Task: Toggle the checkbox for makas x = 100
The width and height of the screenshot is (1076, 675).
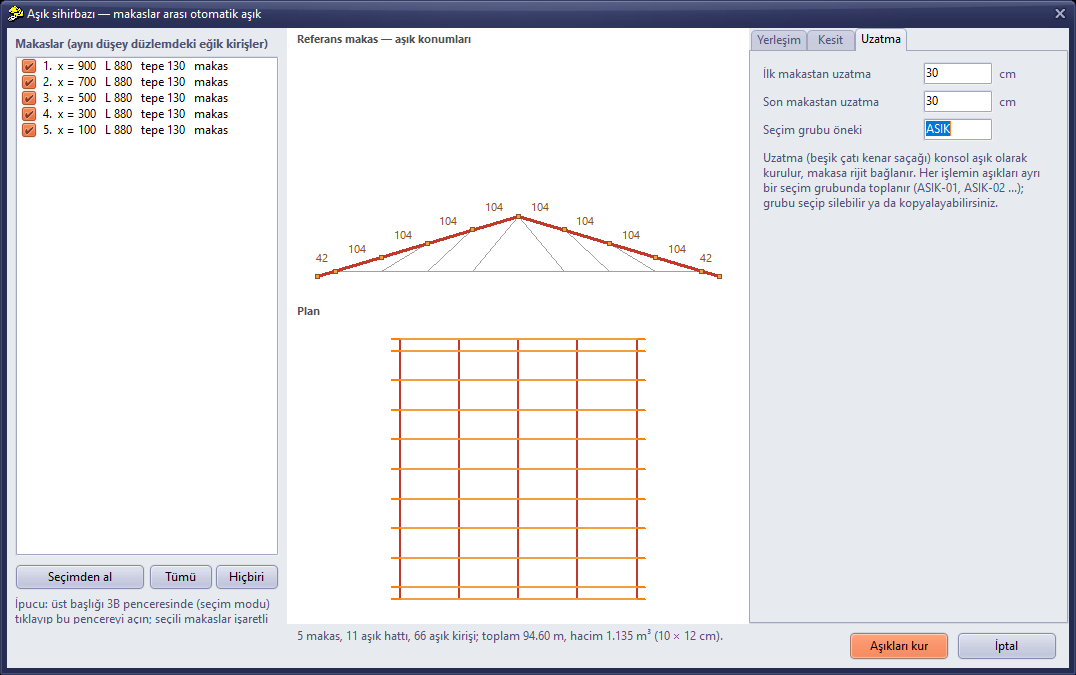Action: [29, 130]
